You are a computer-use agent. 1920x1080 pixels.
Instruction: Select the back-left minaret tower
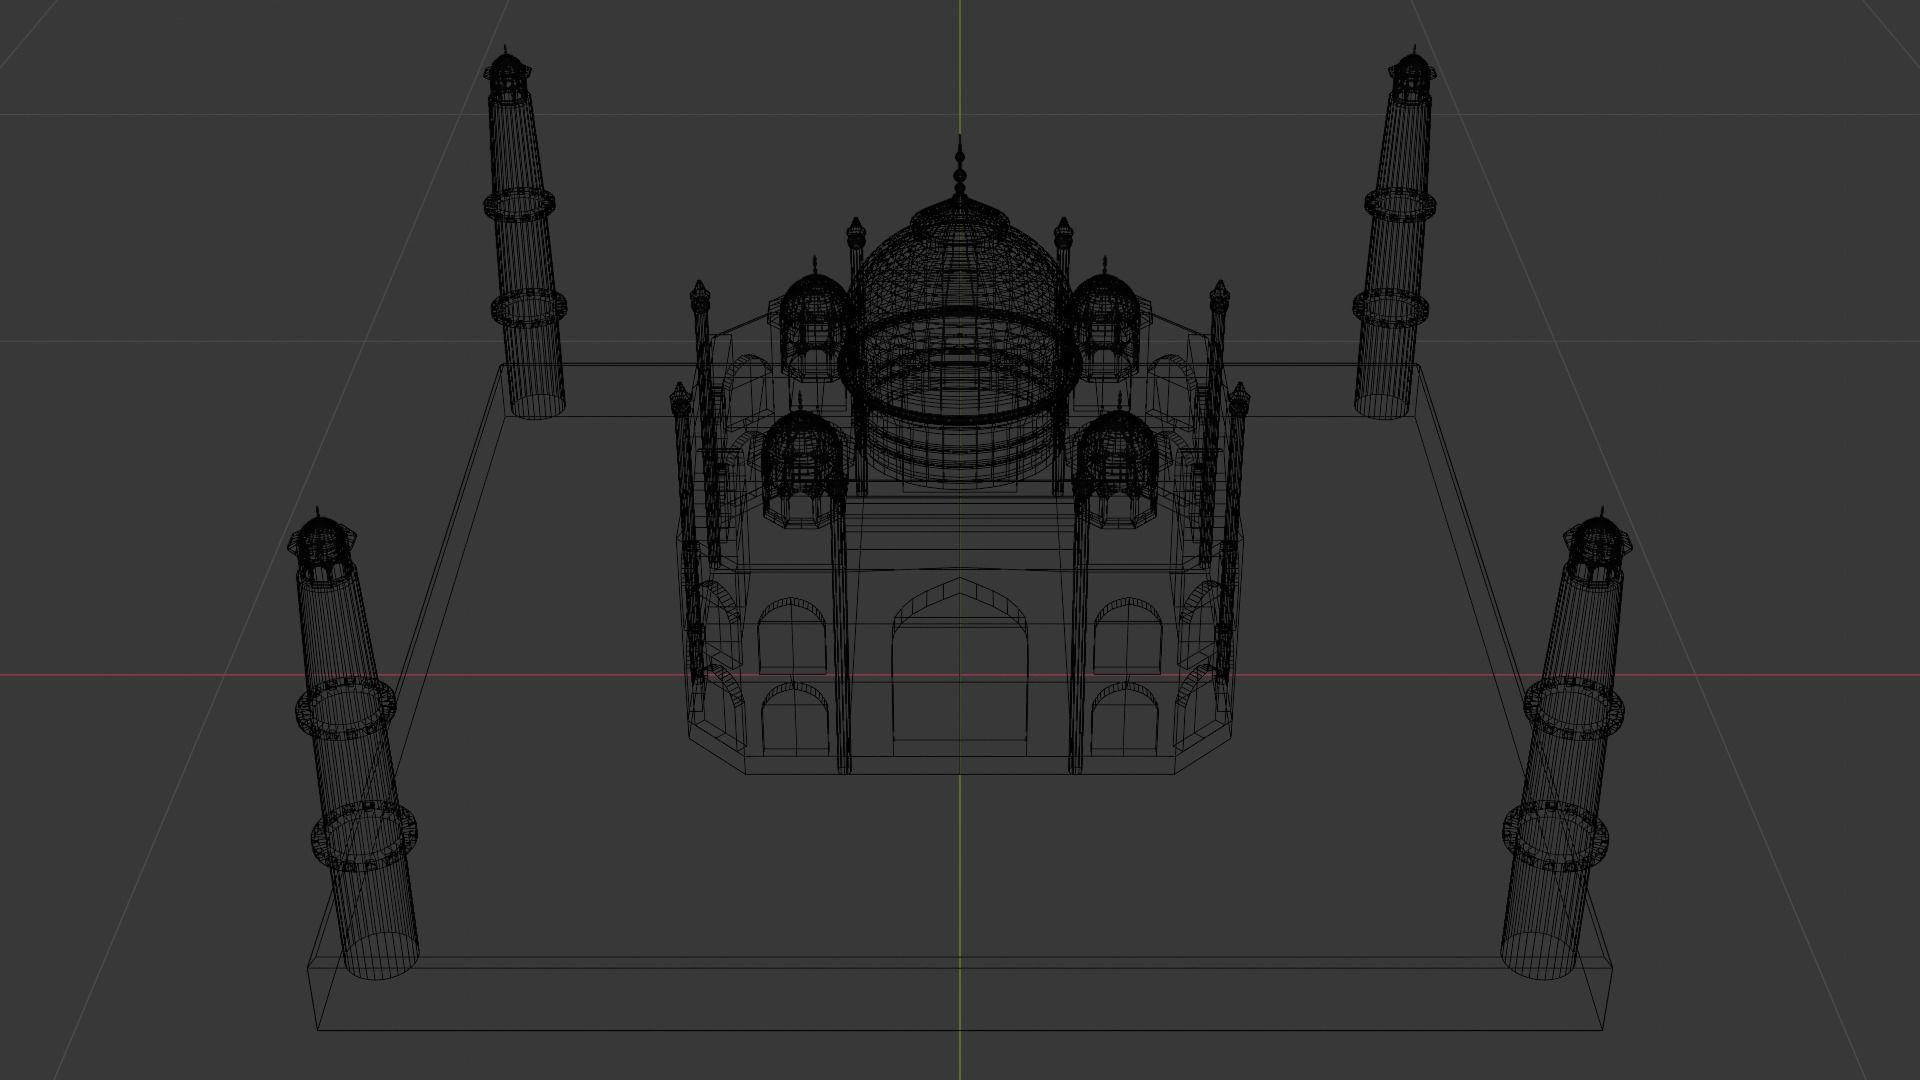[x=524, y=232]
